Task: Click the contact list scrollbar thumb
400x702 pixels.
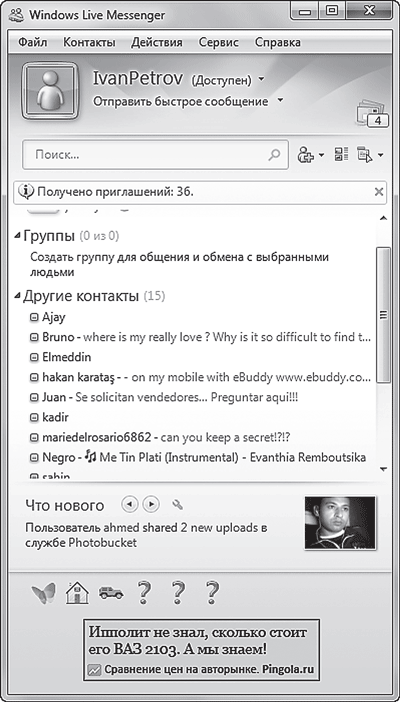Action: click(383, 315)
